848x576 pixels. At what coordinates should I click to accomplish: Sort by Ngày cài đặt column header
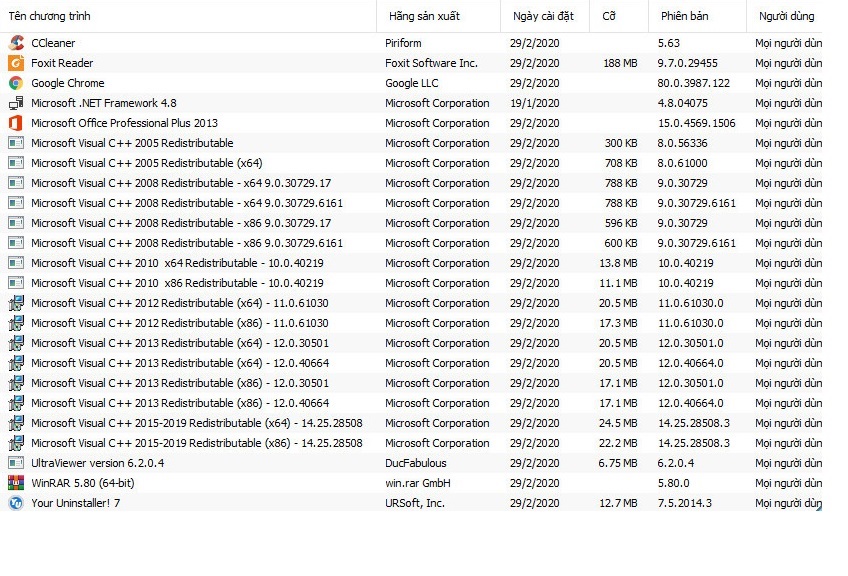click(x=545, y=16)
